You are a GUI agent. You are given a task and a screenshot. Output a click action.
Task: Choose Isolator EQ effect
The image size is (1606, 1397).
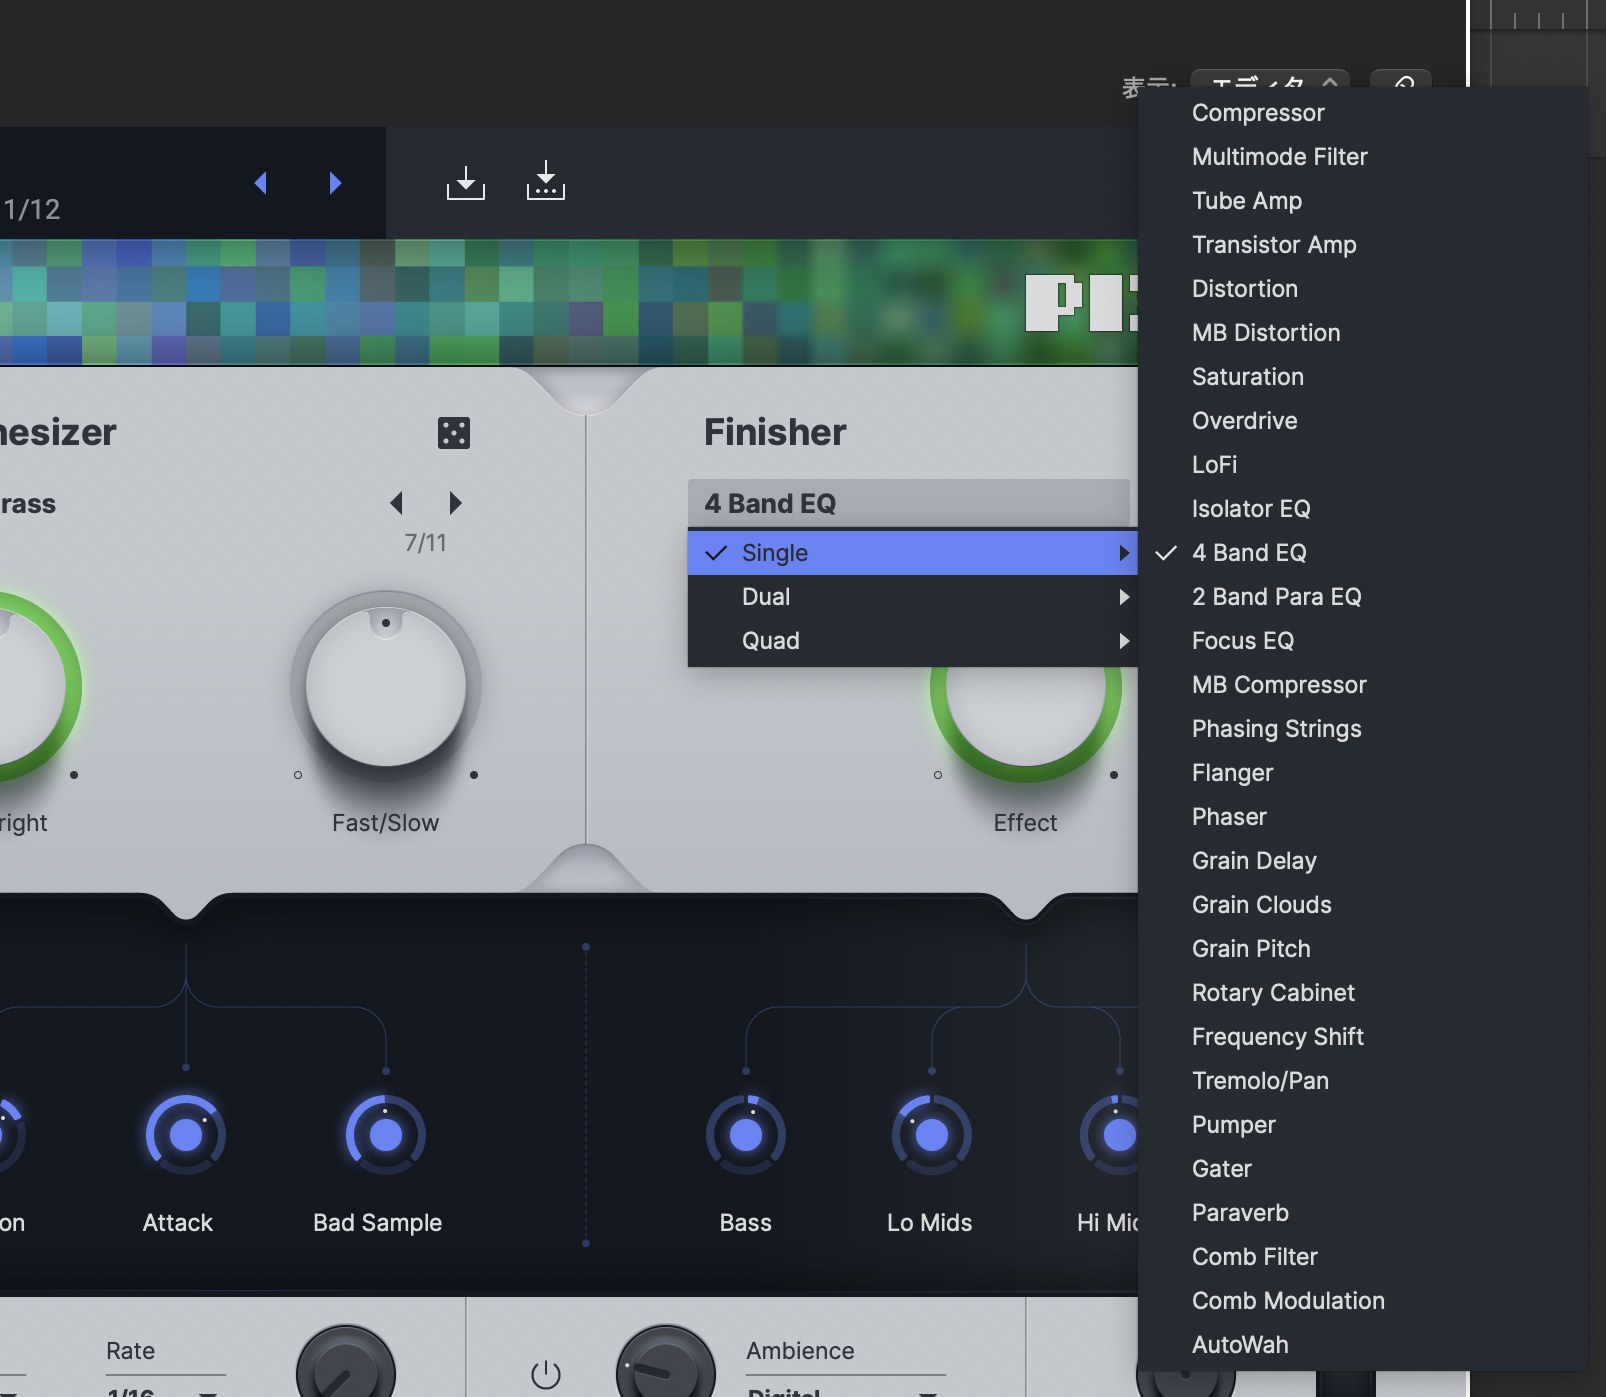click(x=1363, y=509)
